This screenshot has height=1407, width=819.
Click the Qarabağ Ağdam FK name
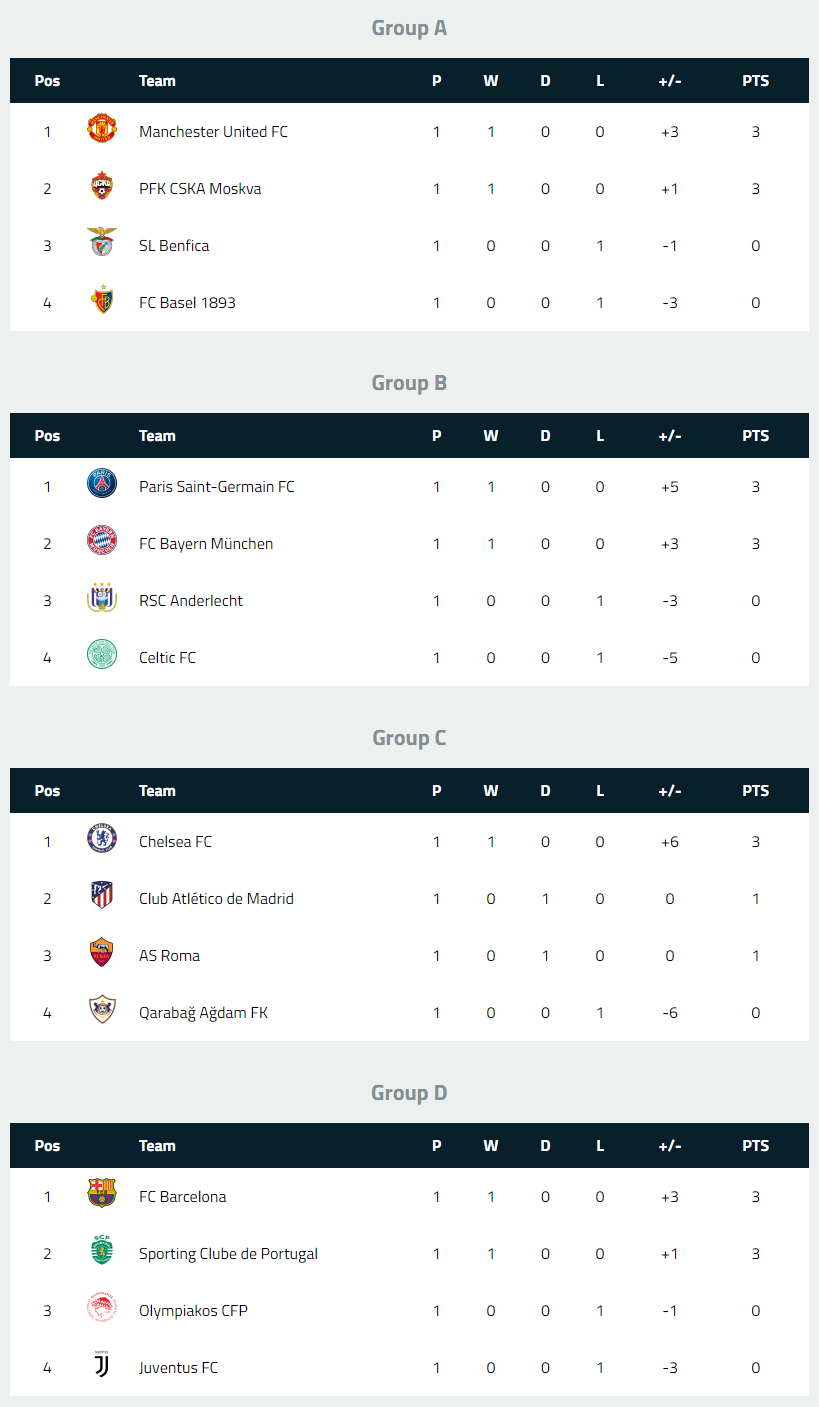click(x=203, y=1012)
